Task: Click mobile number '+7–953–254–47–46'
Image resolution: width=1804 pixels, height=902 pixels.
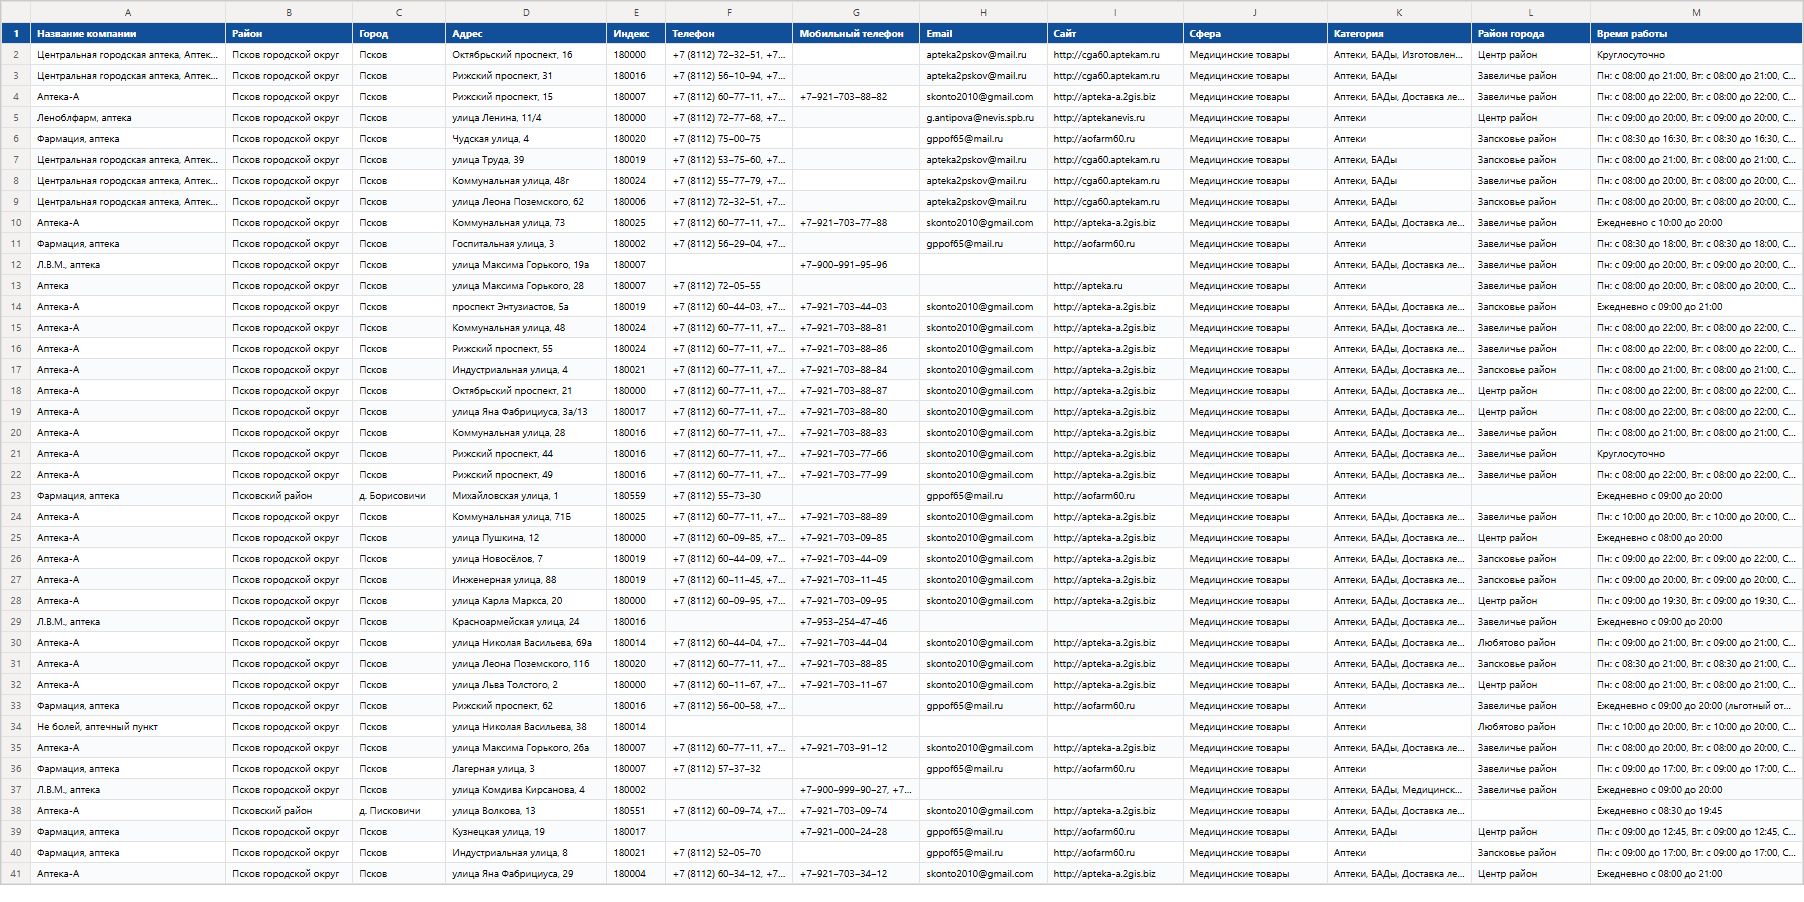Action: [x=856, y=621]
